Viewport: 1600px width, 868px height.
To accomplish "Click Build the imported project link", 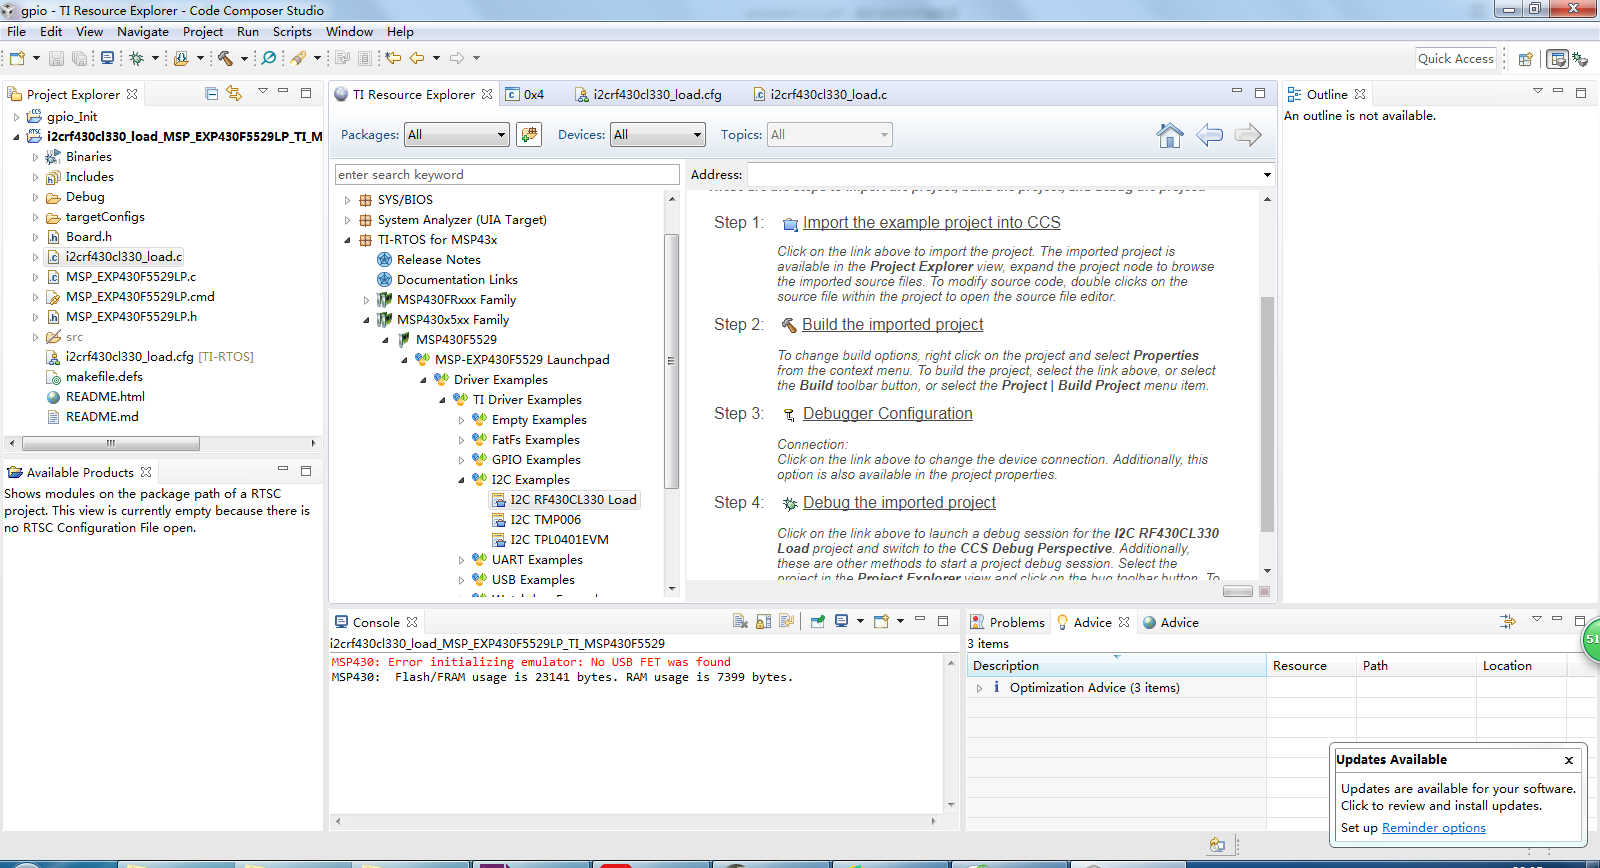I will 892,325.
